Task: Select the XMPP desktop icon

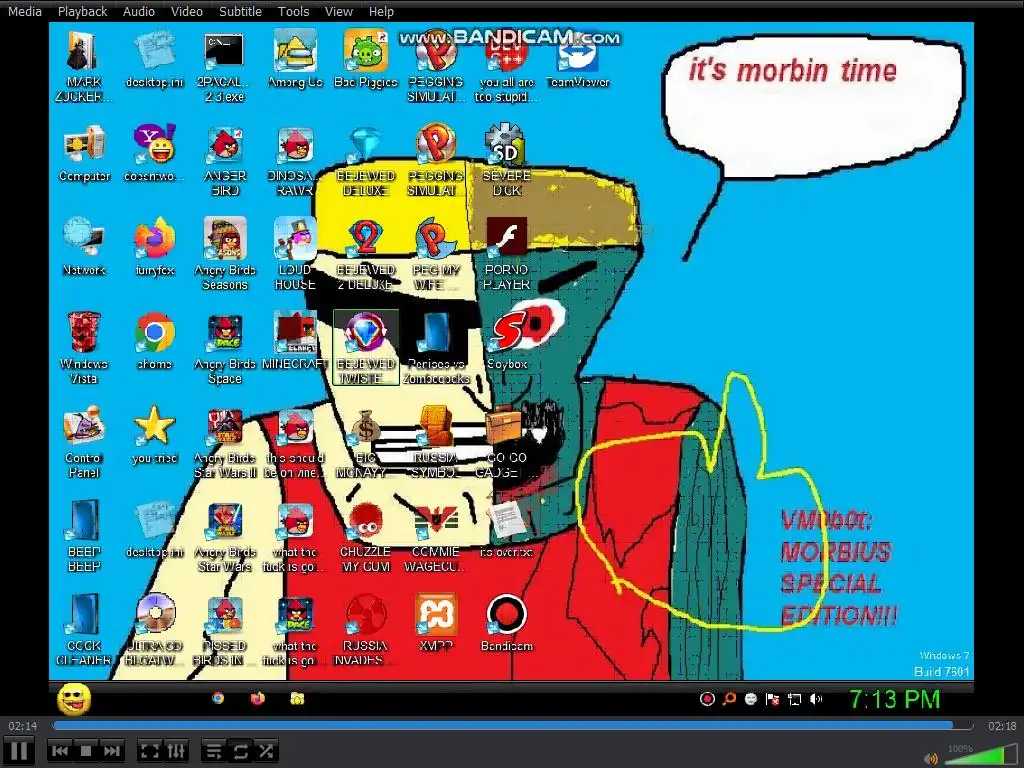Action: (436, 624)
